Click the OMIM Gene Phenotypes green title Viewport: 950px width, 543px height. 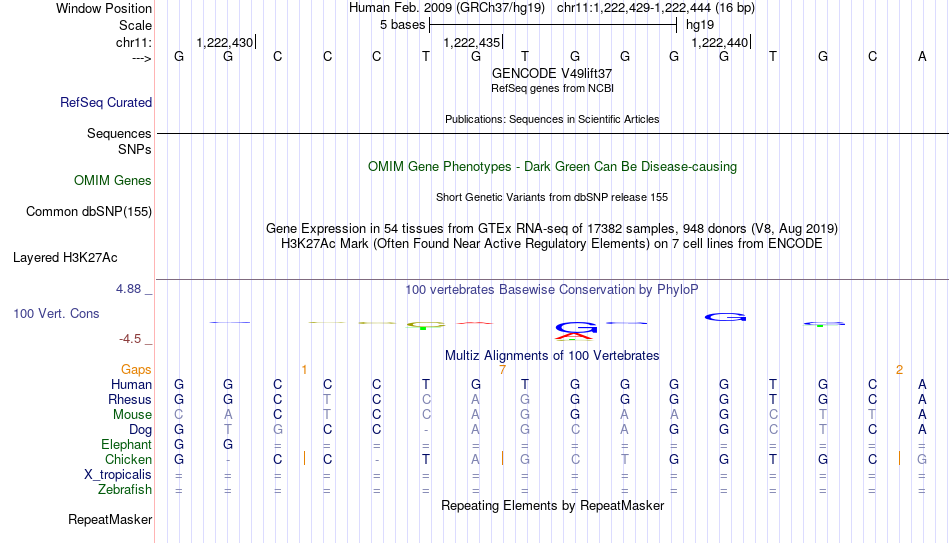(552, 167)
